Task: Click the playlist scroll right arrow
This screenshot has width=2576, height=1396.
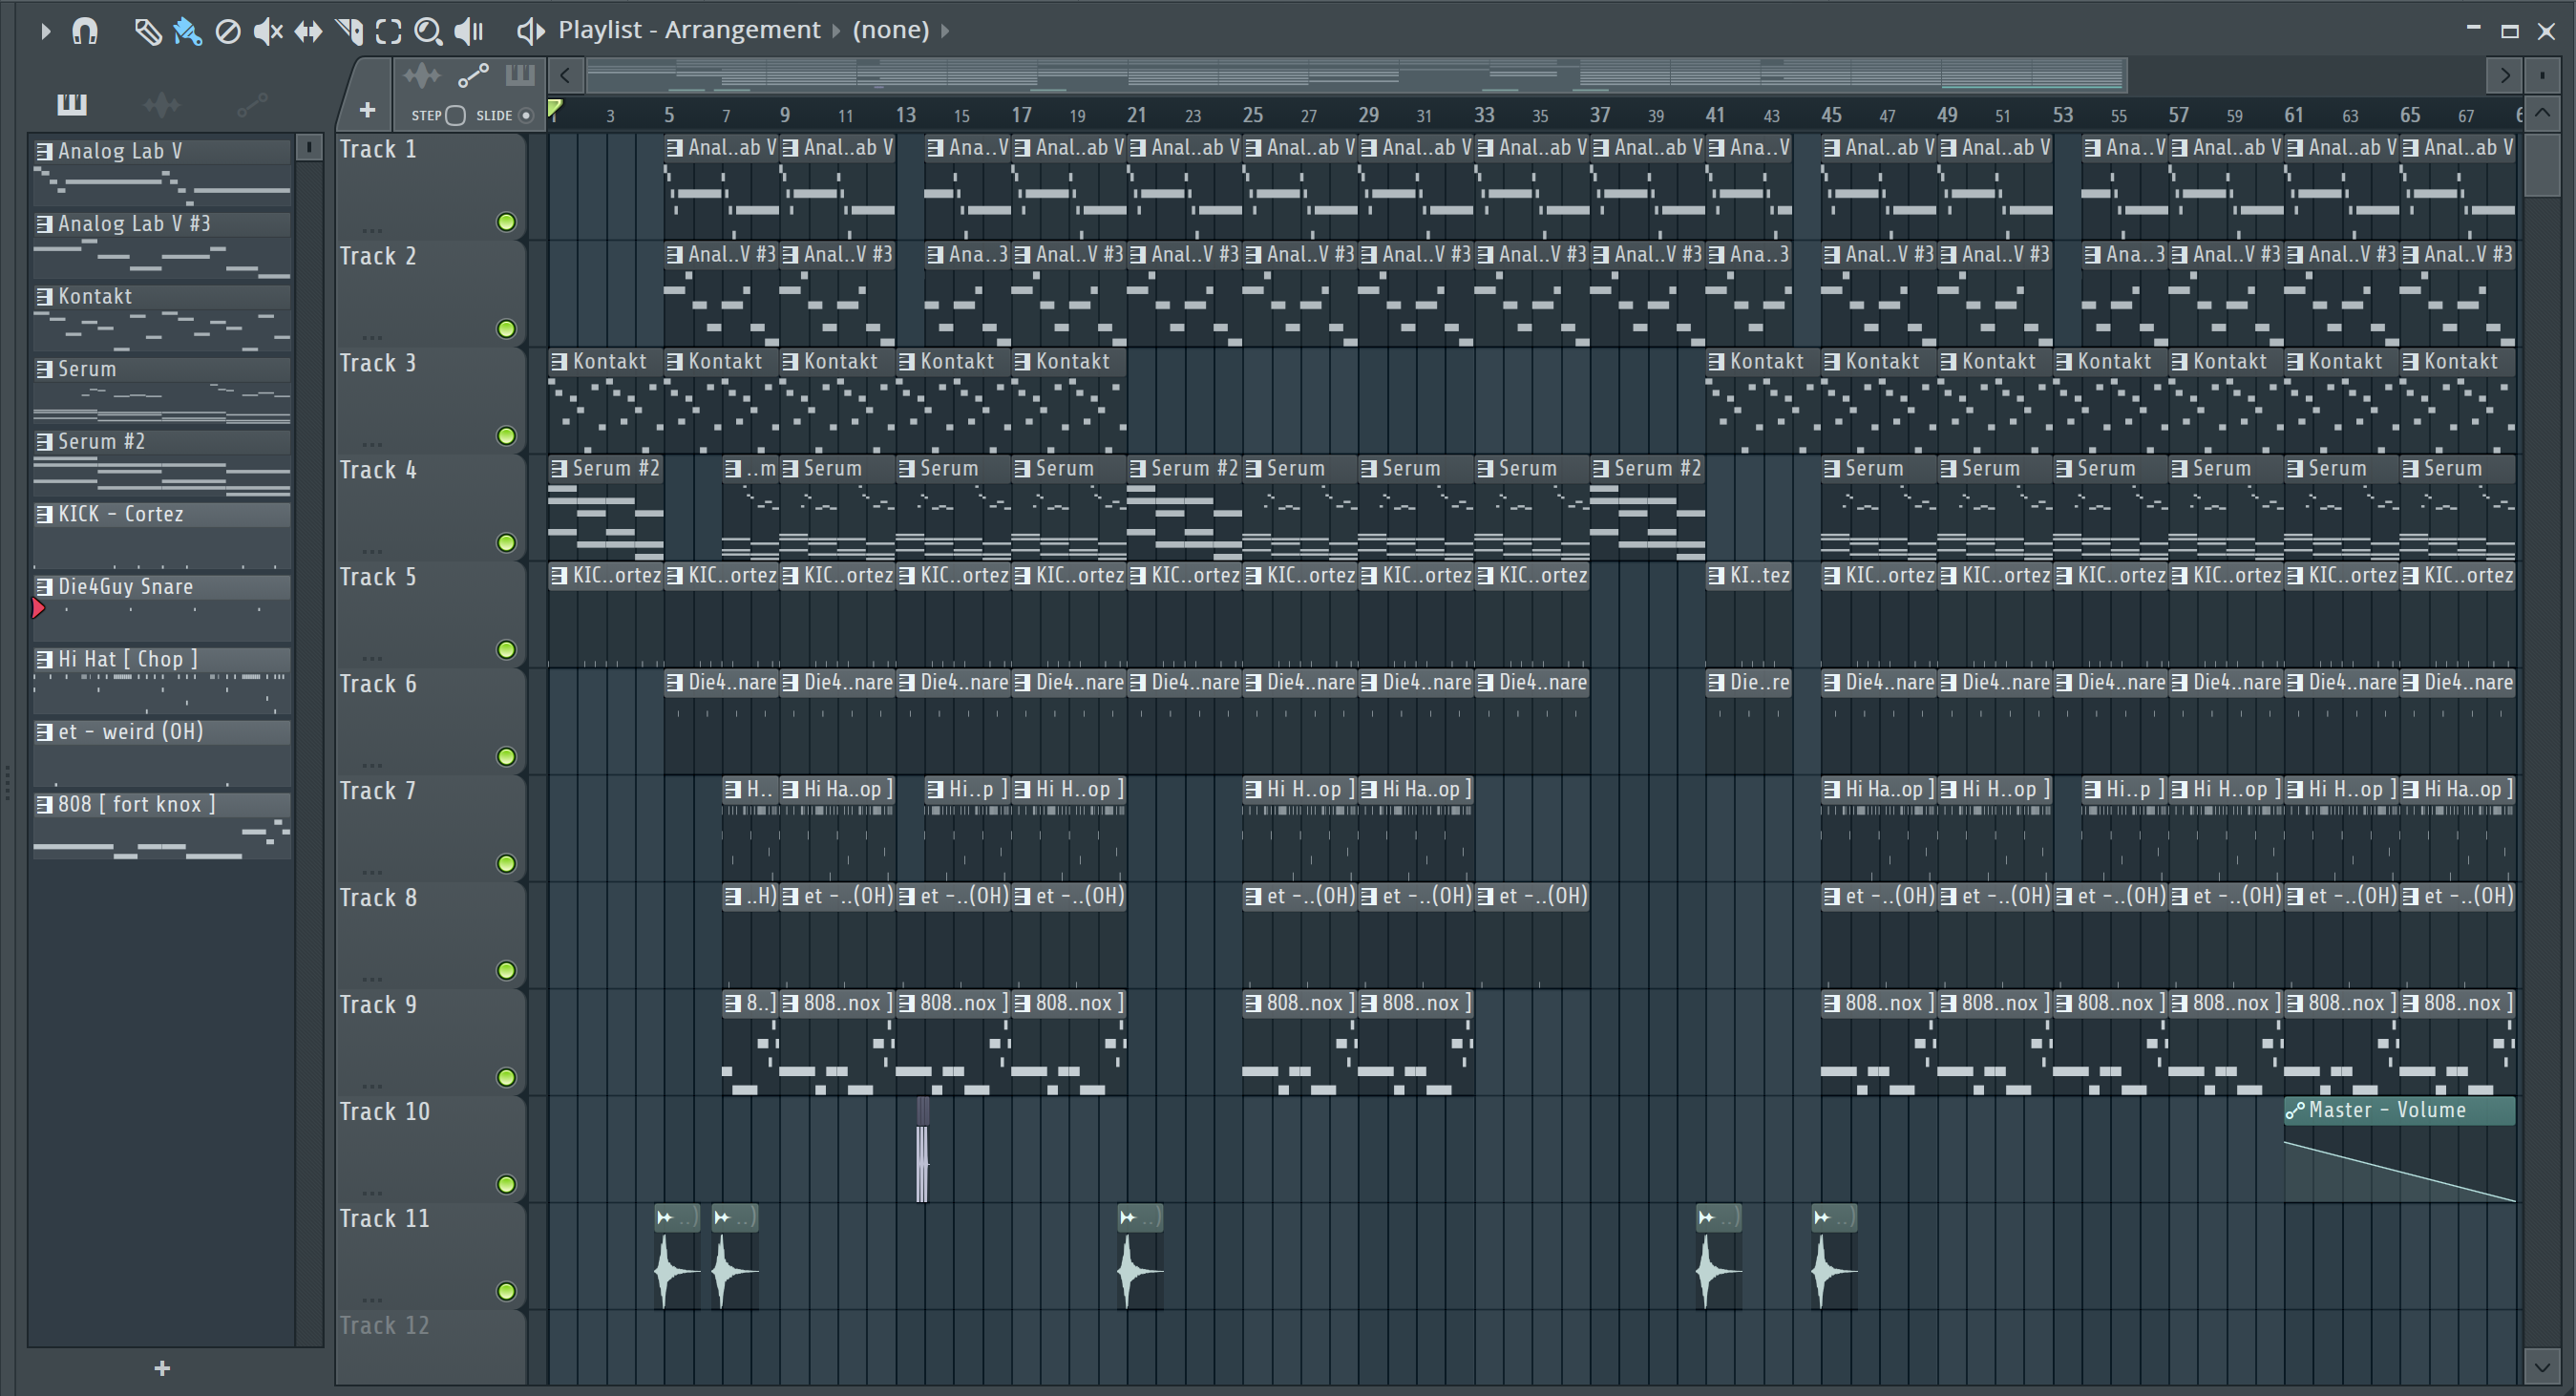Action: pos(2503,75)
